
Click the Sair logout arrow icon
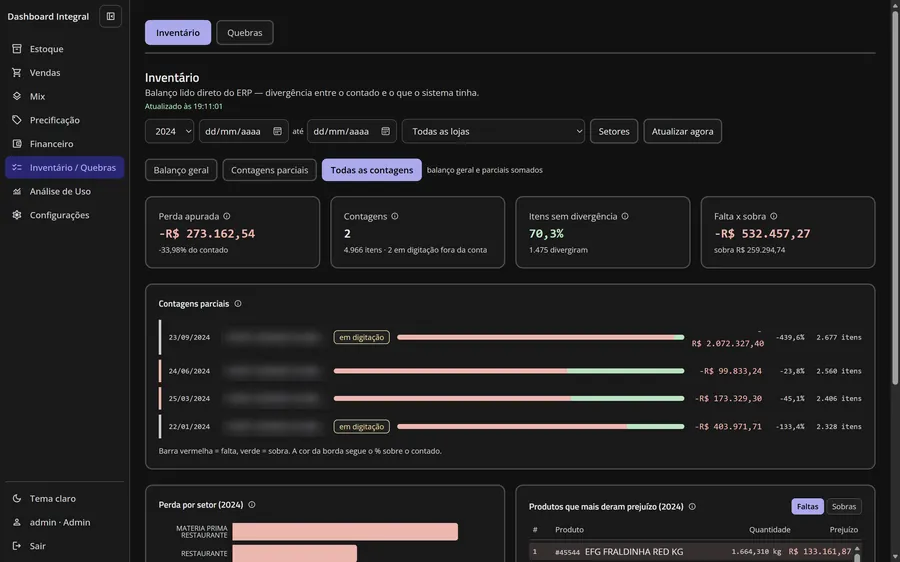[17, 546]
